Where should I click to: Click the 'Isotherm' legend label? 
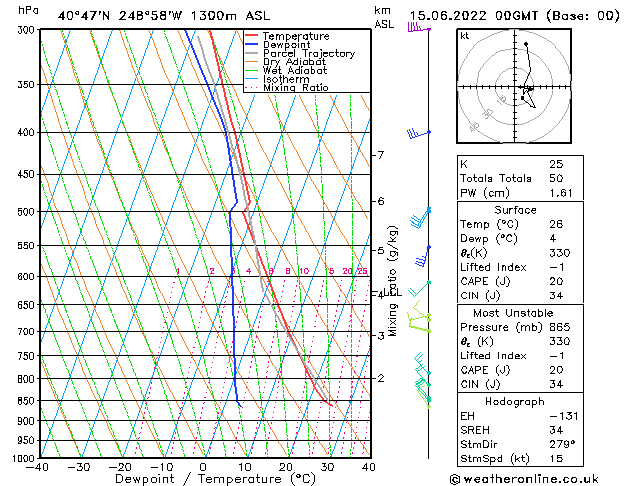coord(286,79)
